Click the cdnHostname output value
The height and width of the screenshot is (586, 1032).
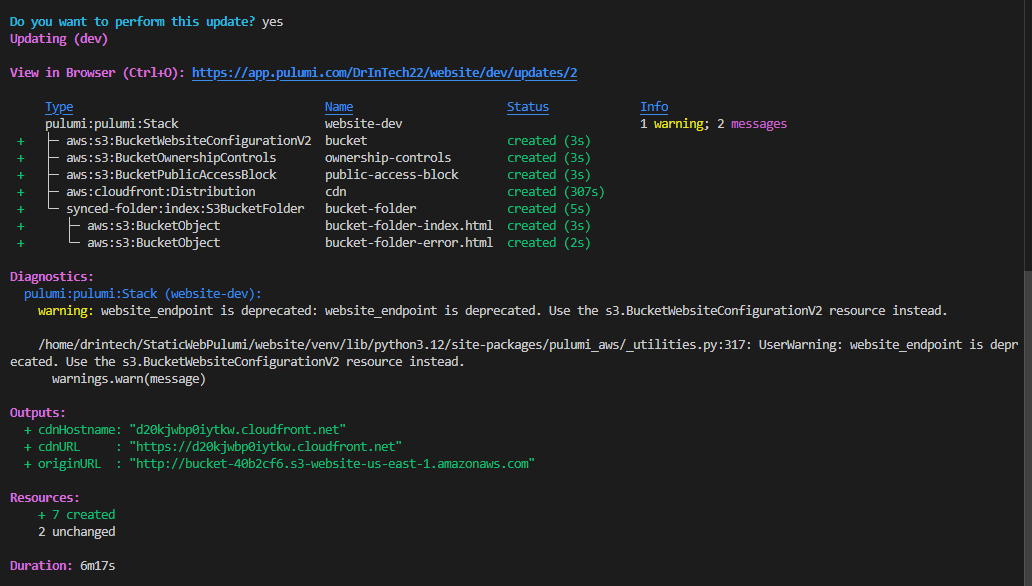click(x=238, y=430)
